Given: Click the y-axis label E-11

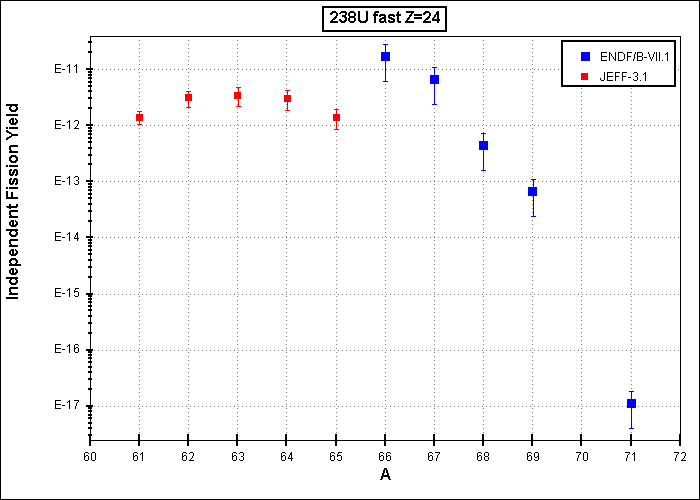Looking at the screenshot, I should pyautogui.click(x=67, y=69).
